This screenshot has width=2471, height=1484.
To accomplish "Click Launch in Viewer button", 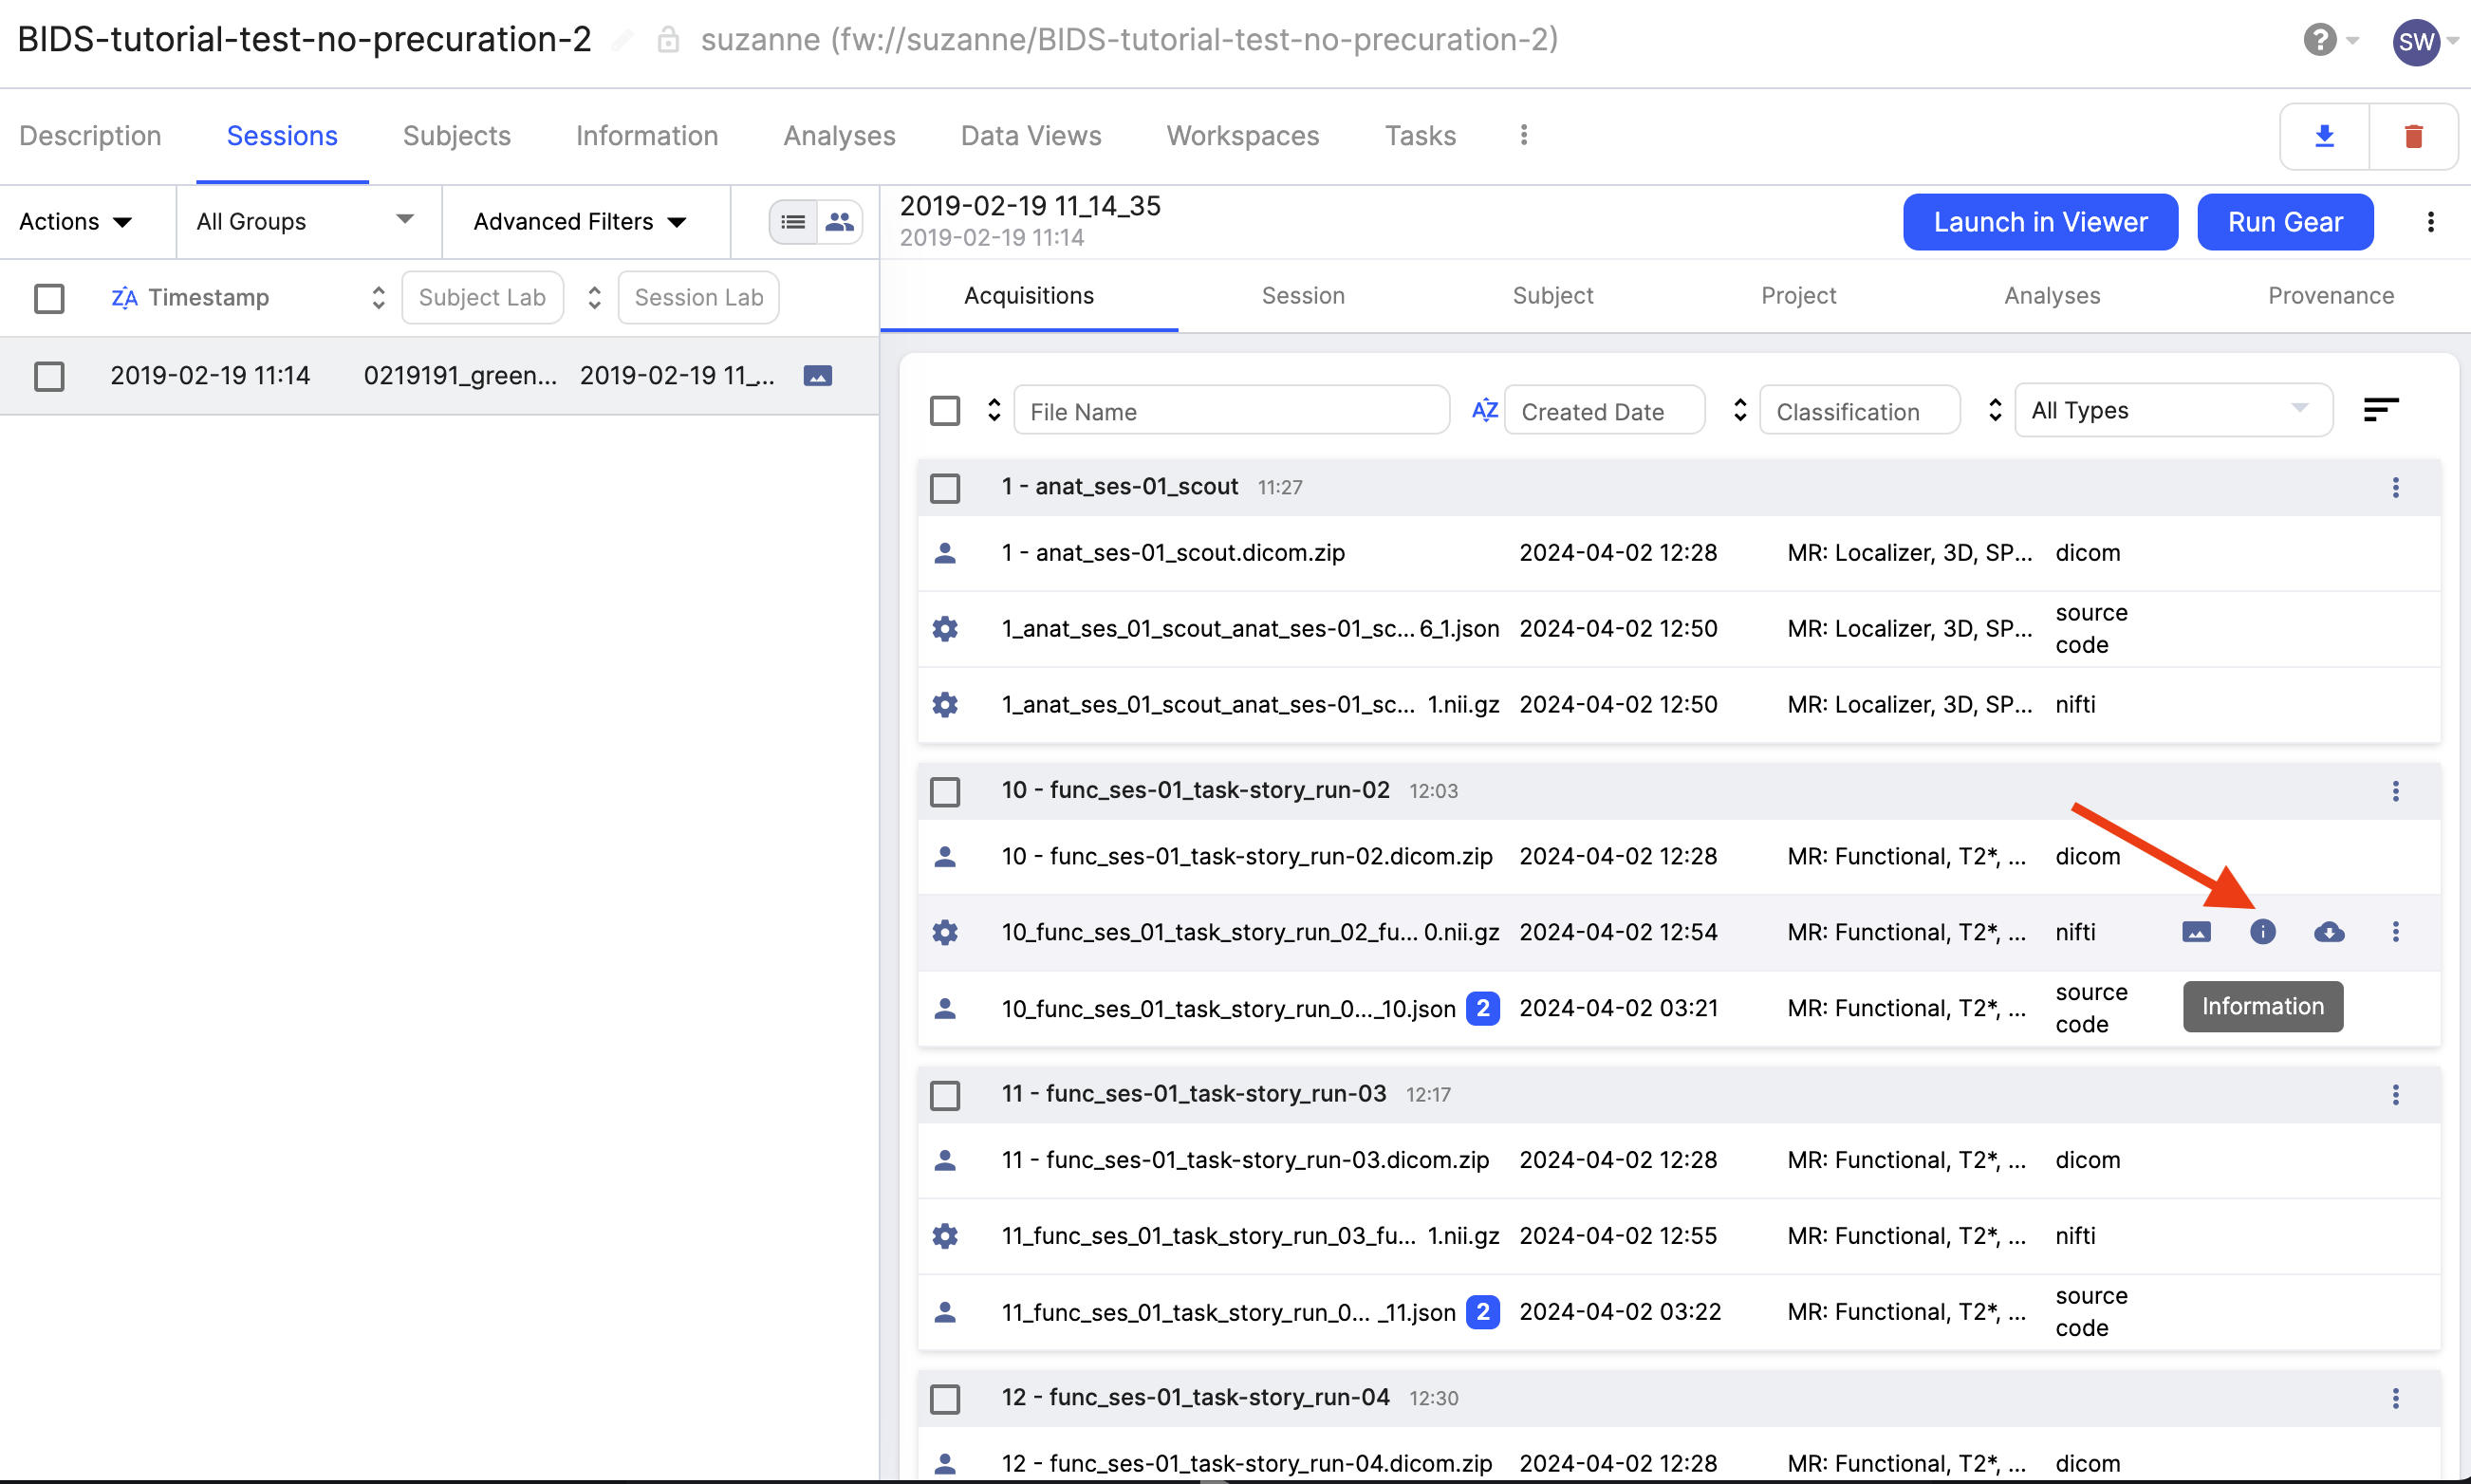I will point(2040,222).
